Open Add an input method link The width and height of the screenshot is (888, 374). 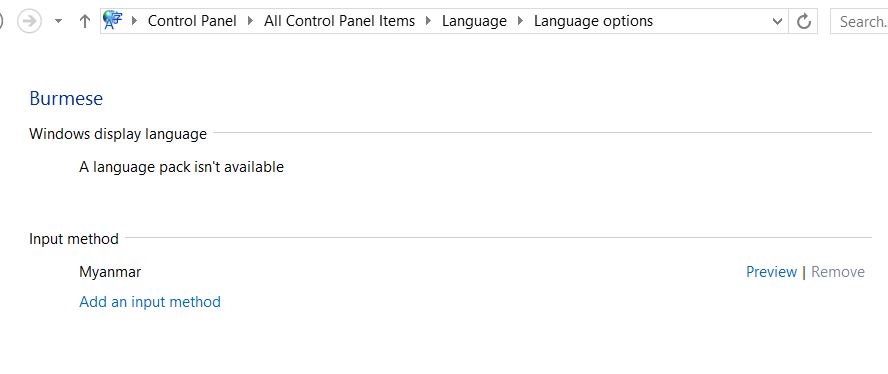tap(150, 301)
